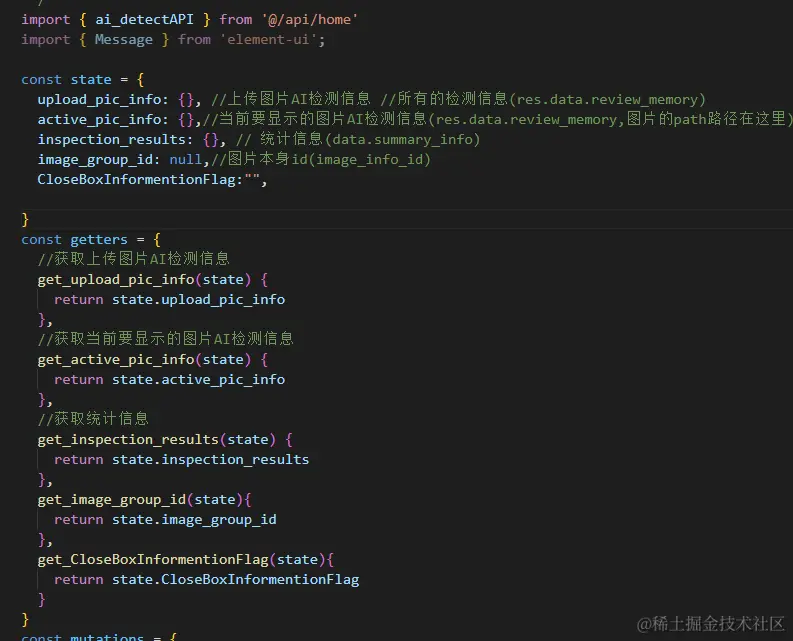This screenshot has width=793, height=641.
Task: Click the null value of image_group_id
Action: 186,159
